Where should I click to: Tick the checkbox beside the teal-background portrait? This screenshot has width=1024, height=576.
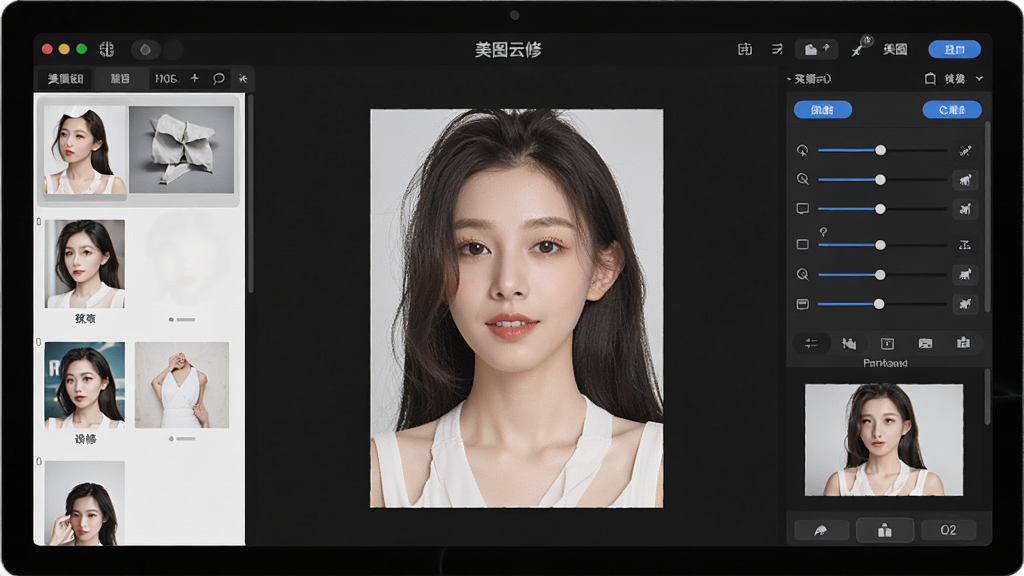coord(39,342)
